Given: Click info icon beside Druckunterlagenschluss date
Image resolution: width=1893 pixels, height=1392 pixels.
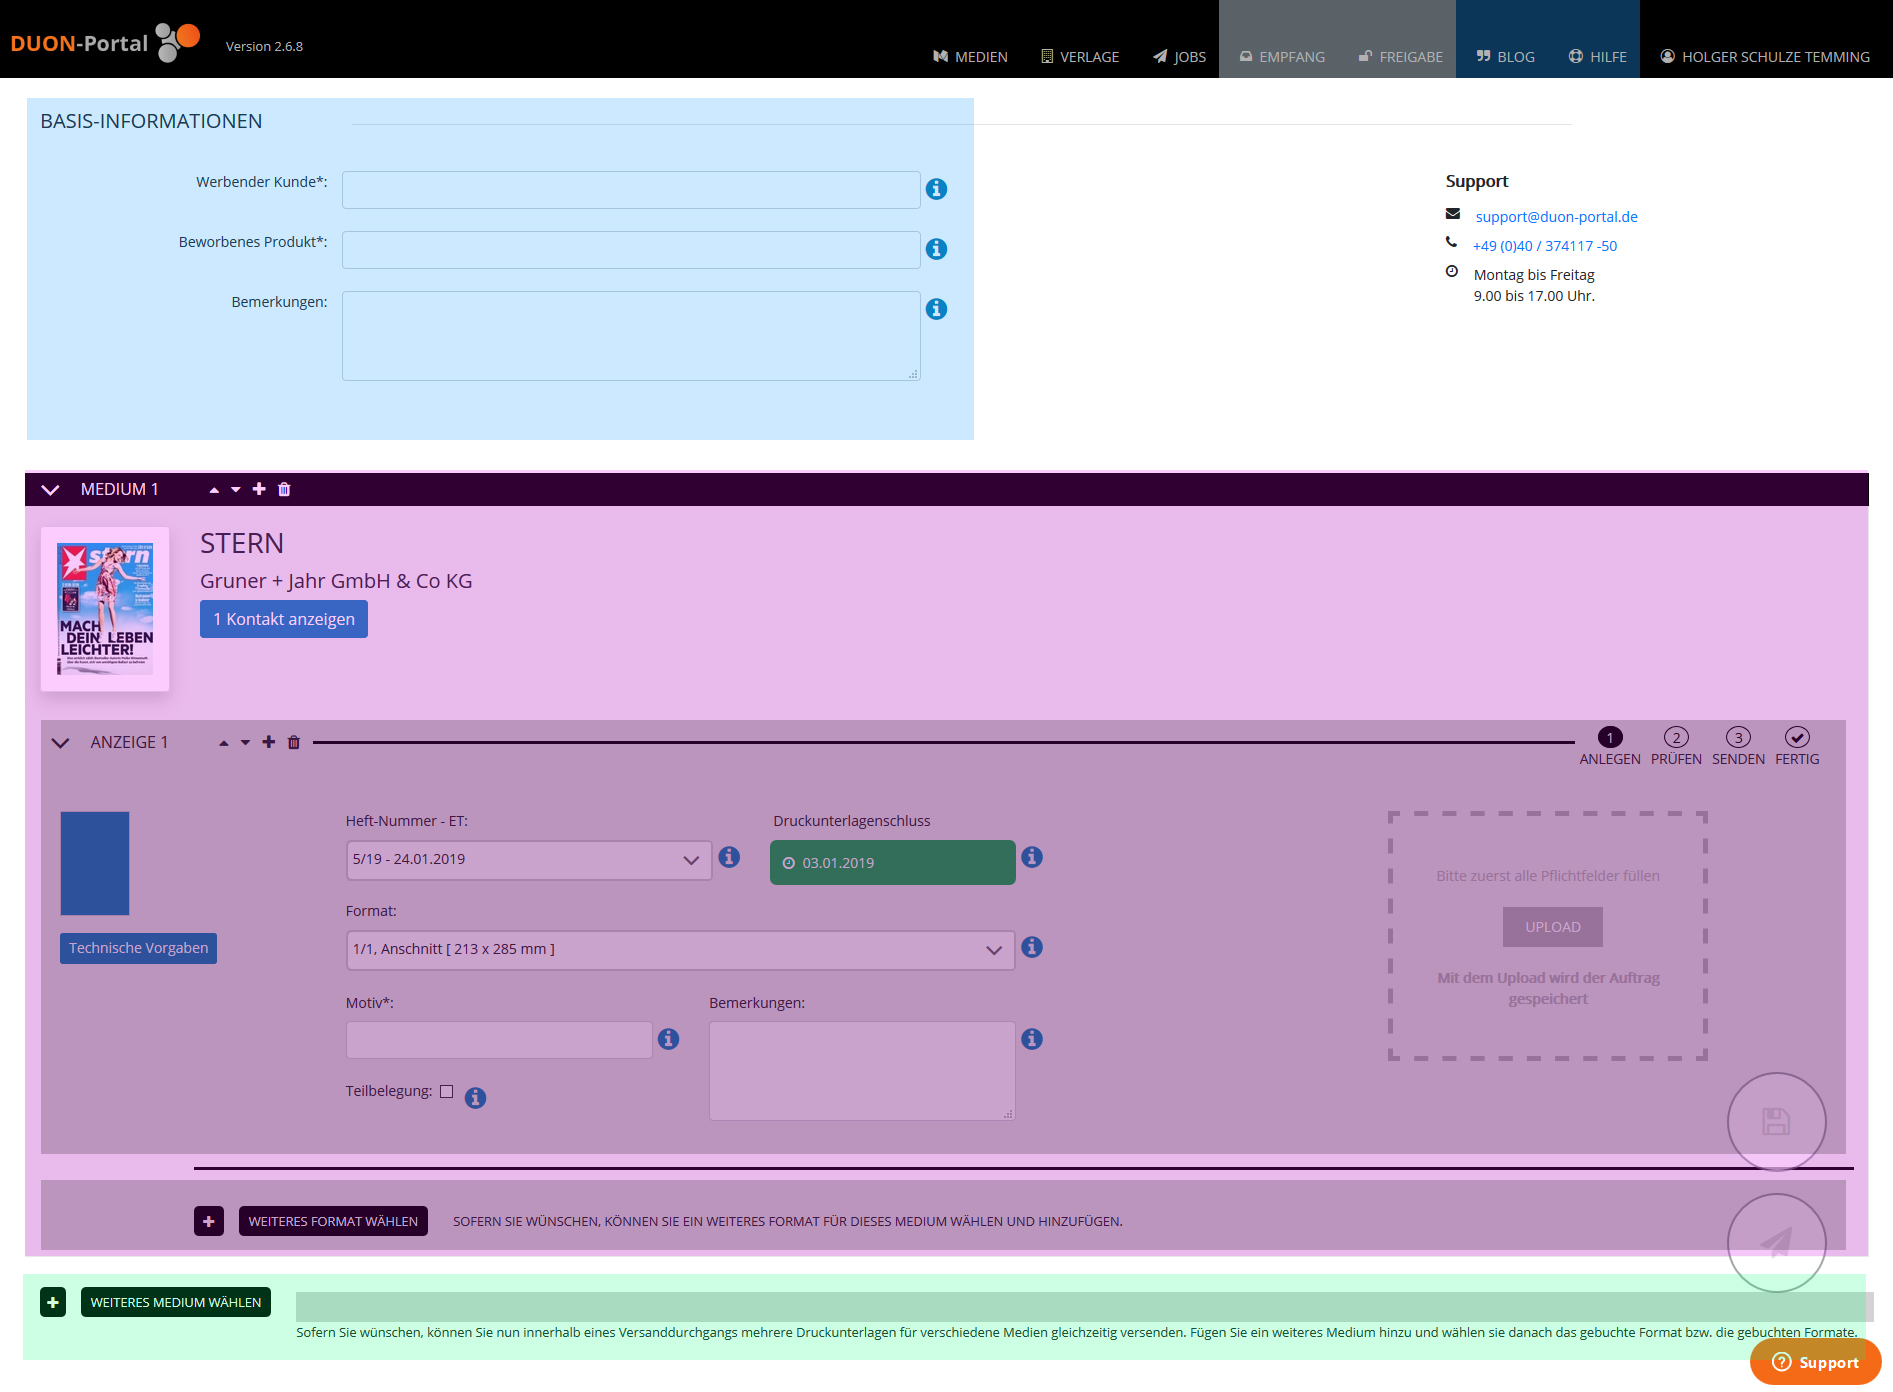Looking at the screenshot, I should coord(1032,857).
